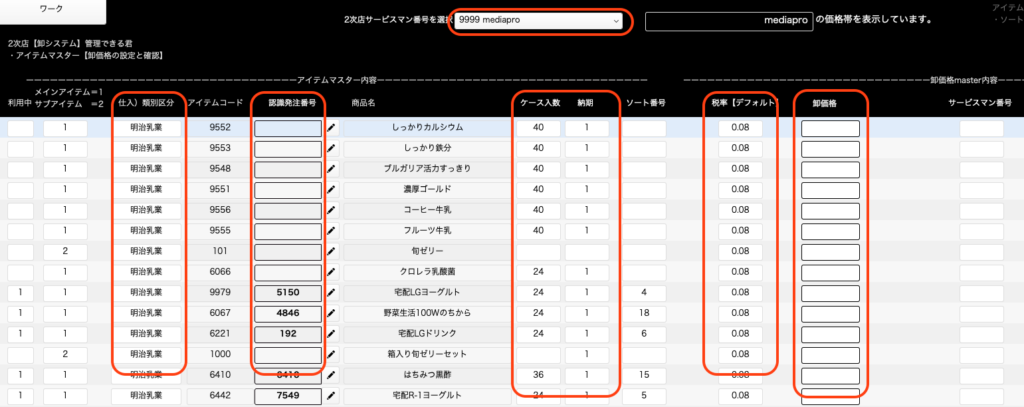The height and width of the screenshot is (407, 1024).
Task: Click pencil icon next to コーヒー牛乳
Action: [x=331, y=210]
